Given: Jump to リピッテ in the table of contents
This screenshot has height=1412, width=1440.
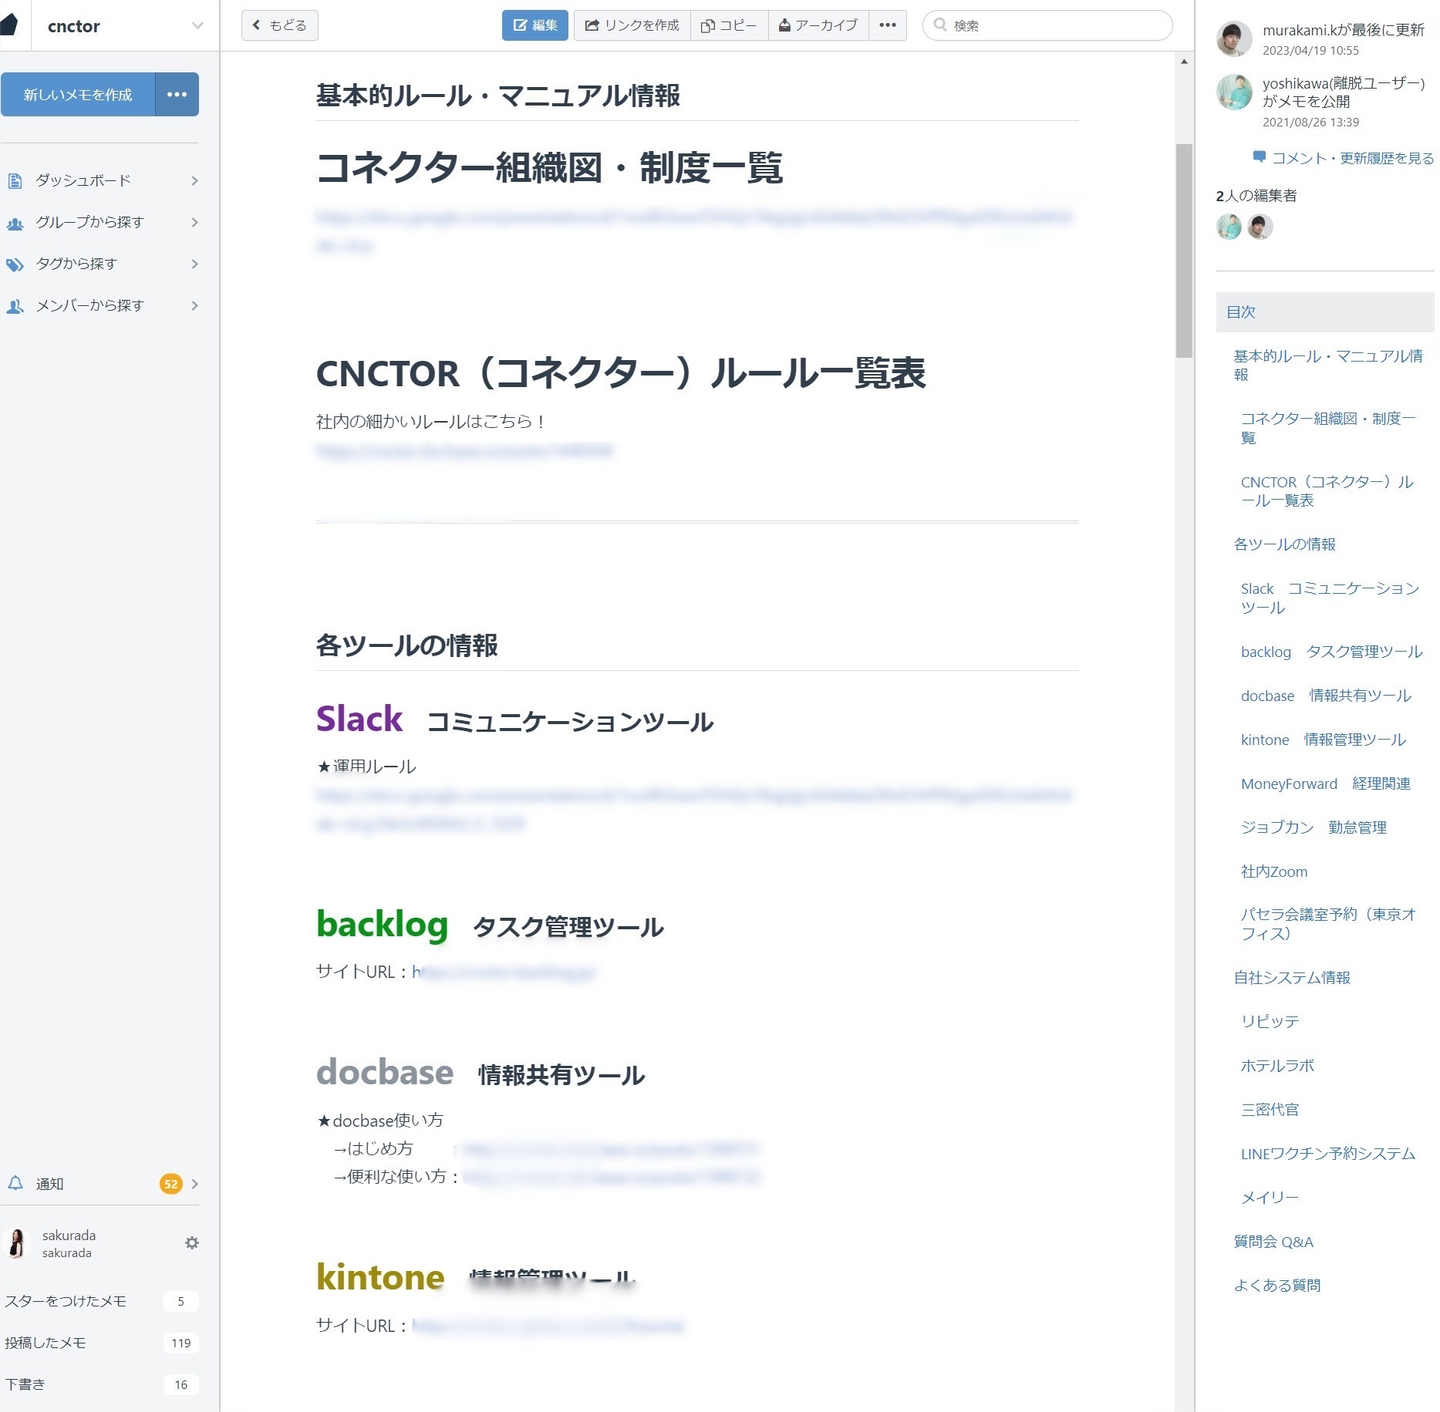Looking at the screenshot, I should [1270, 1021].
